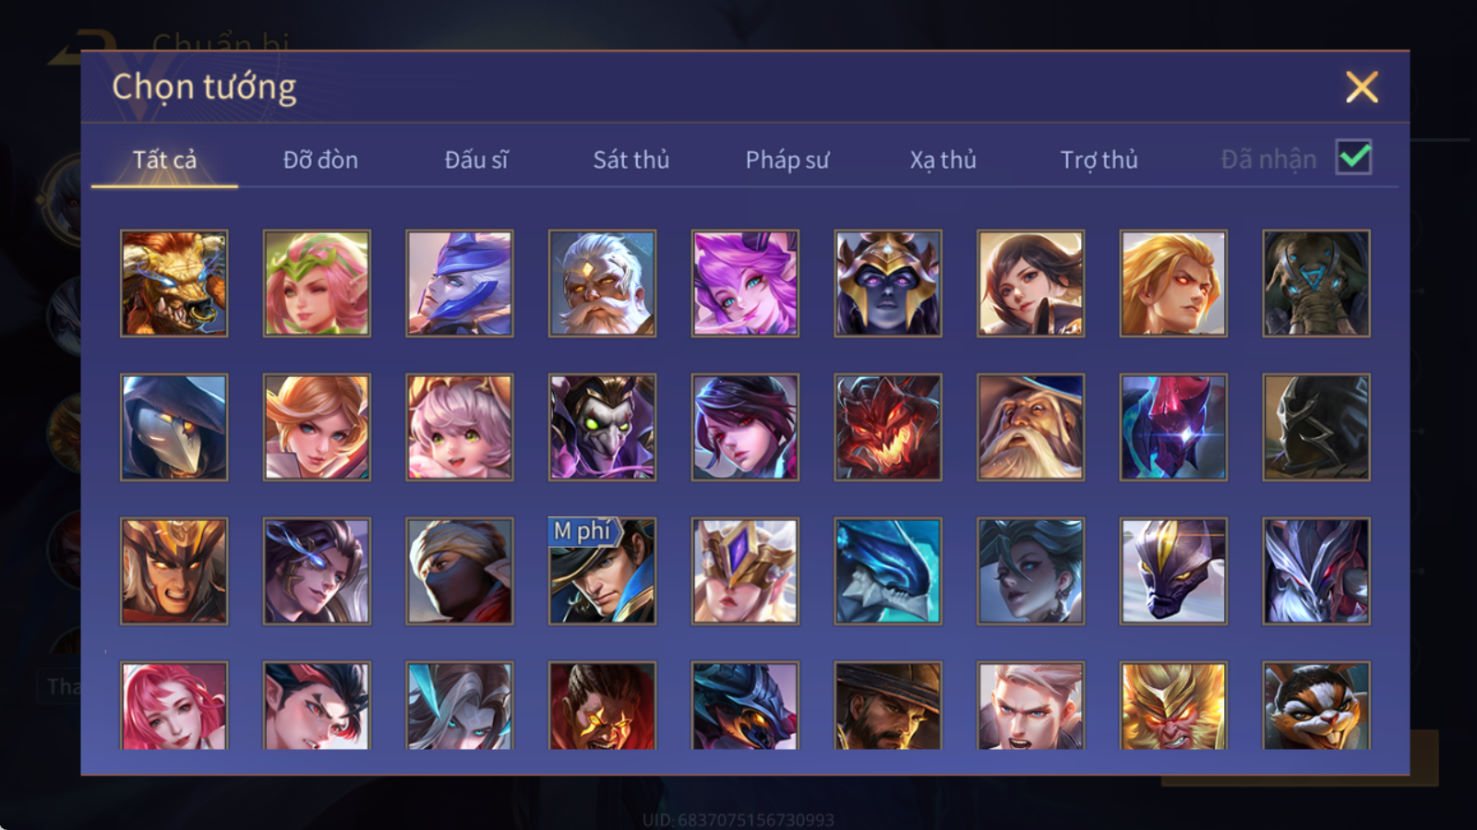
Task: Choose the white-bearded old man hero
Action: click(602, 283)
